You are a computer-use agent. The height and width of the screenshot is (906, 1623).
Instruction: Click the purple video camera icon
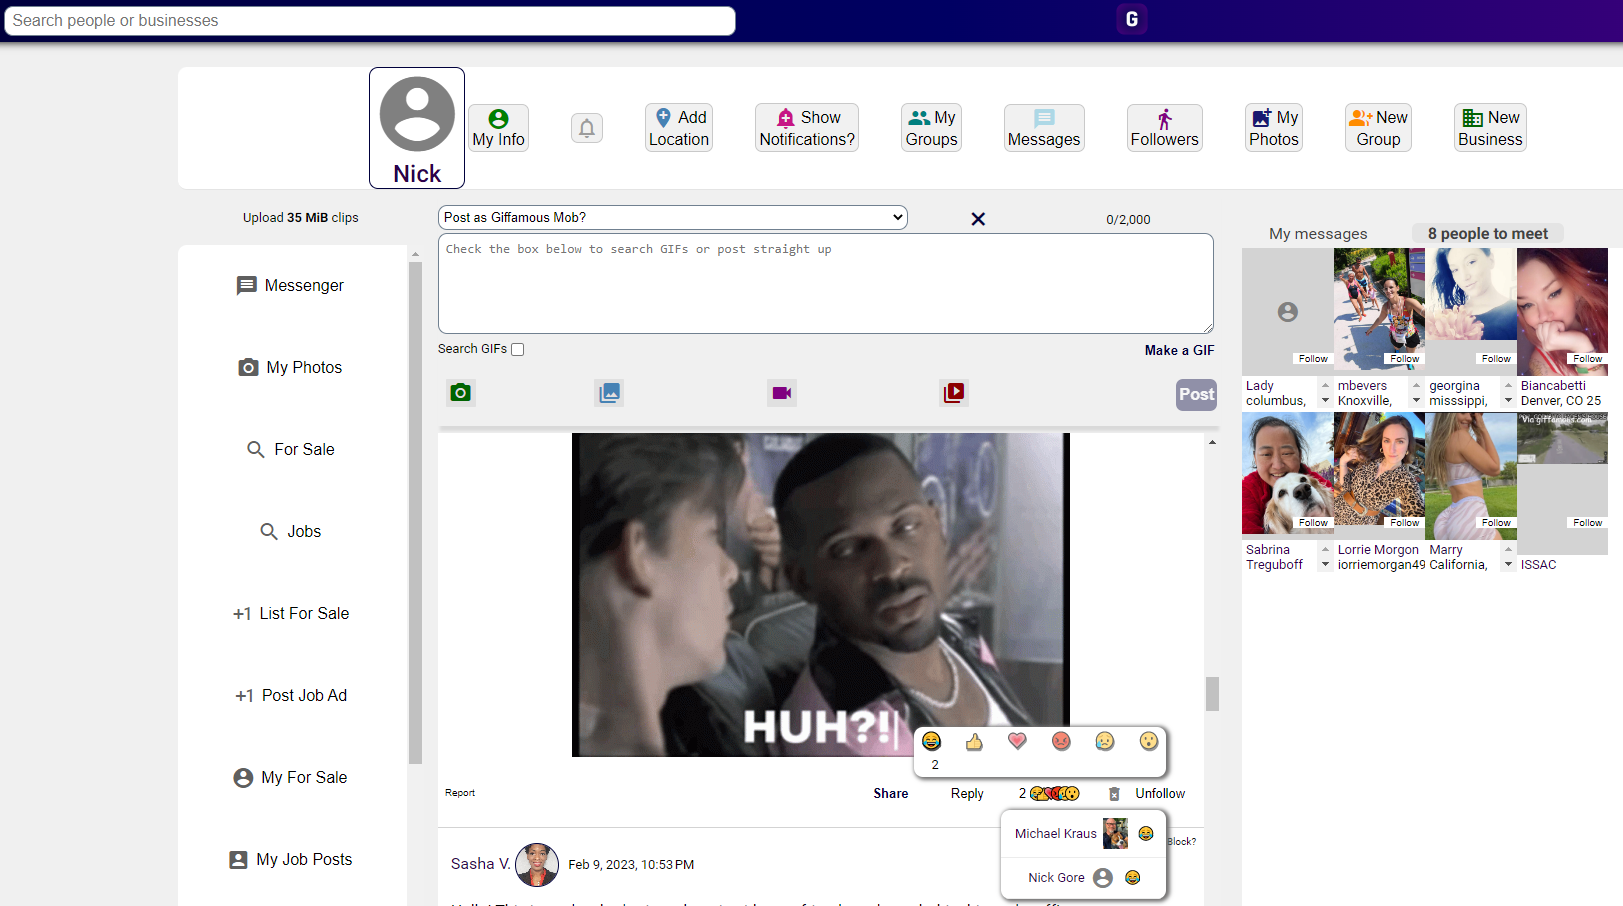point(782,393)
